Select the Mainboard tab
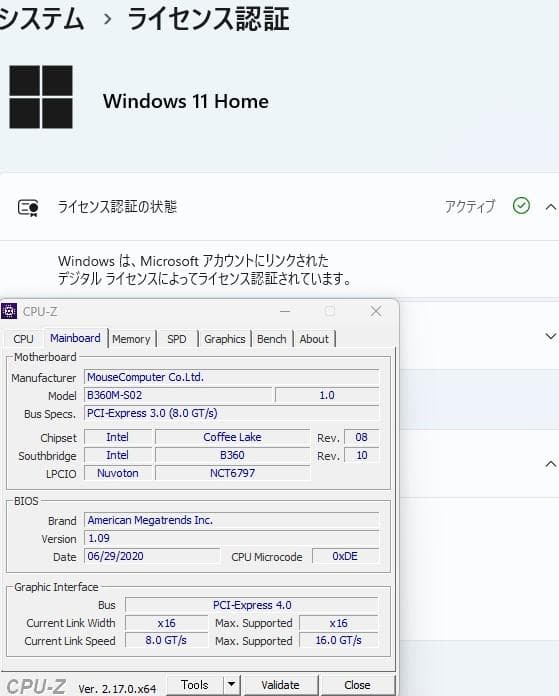Viewport: 559px width, 696px height. point(75,338)
